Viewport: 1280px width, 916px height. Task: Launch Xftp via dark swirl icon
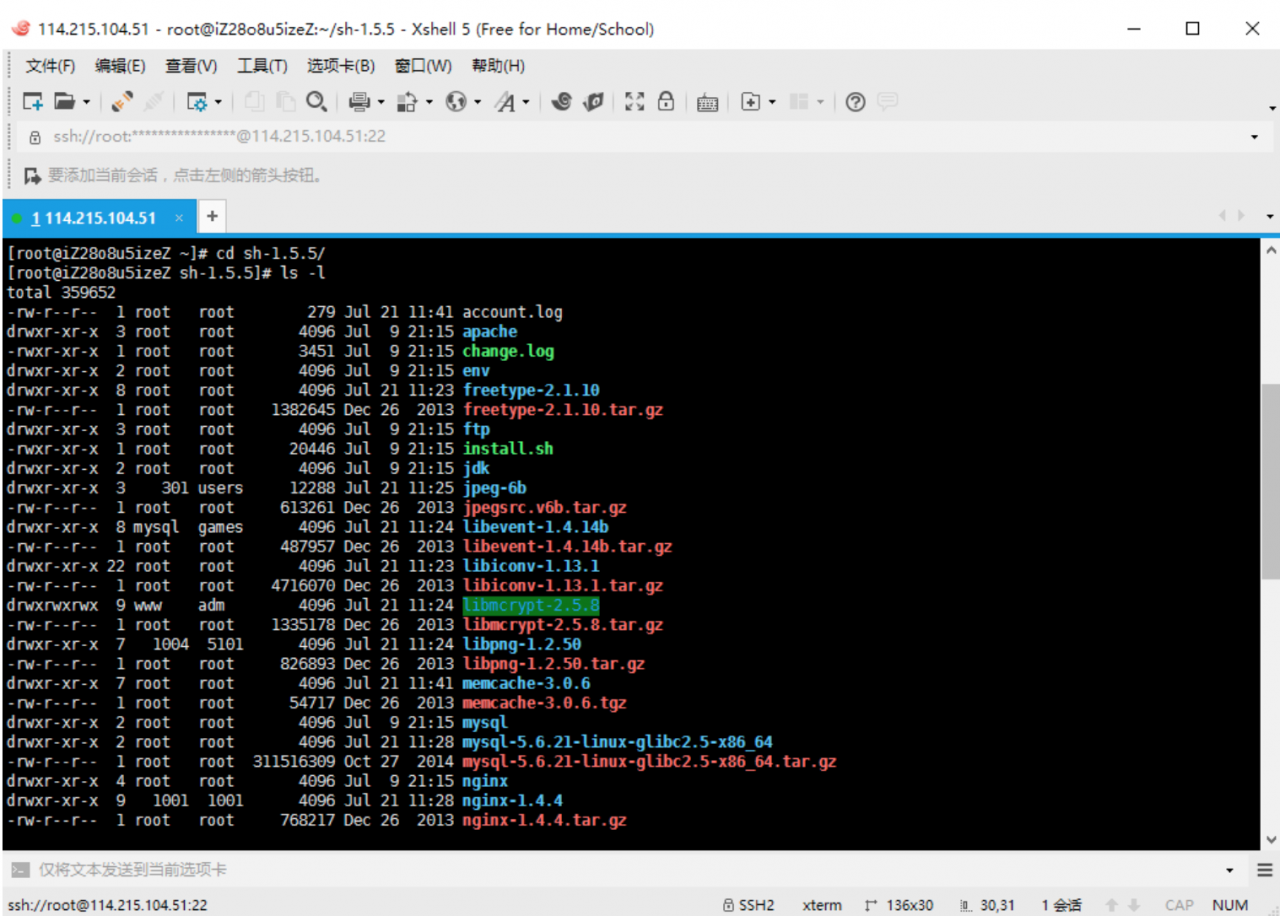coord(561,102)
